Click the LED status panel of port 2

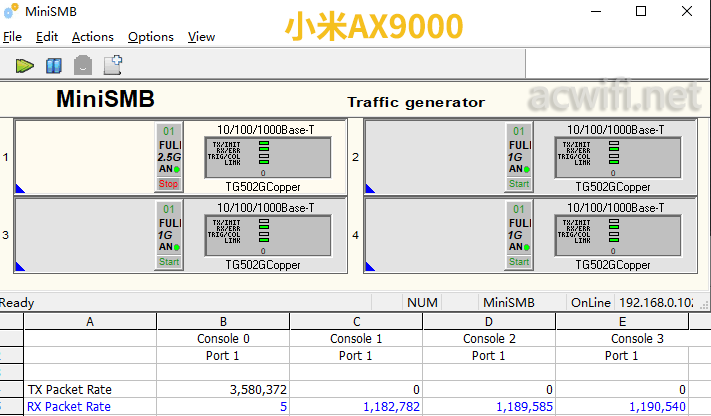click(x=618, y=157)
